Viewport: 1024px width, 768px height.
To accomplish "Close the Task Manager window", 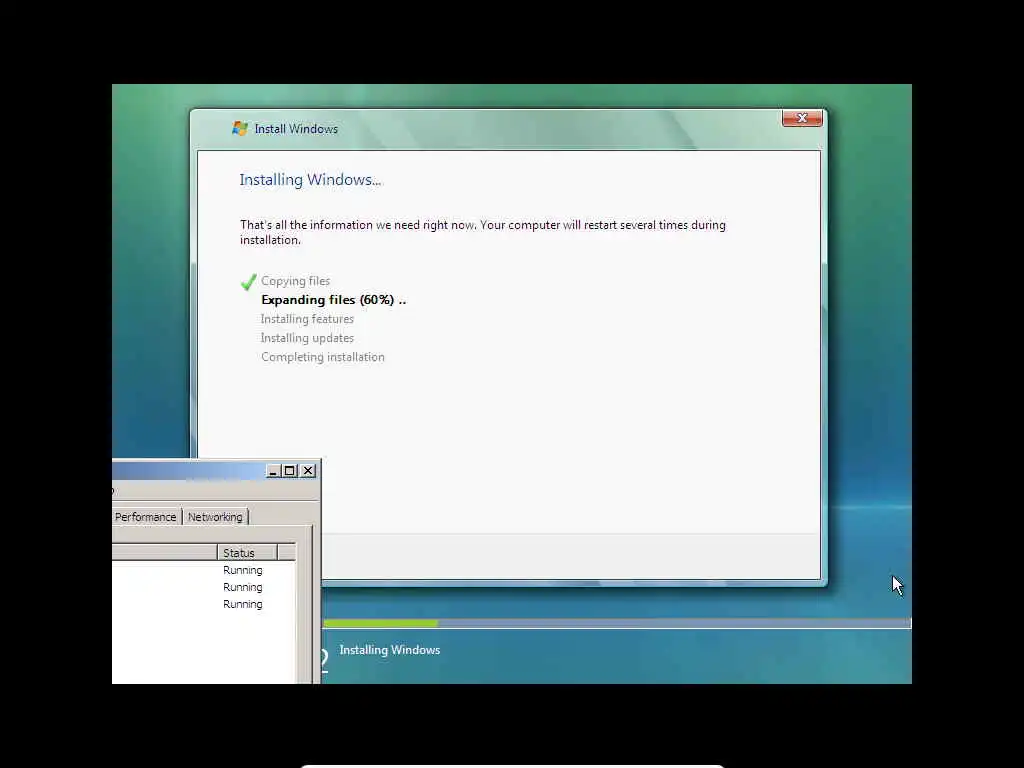I will [x=308, y=471].
